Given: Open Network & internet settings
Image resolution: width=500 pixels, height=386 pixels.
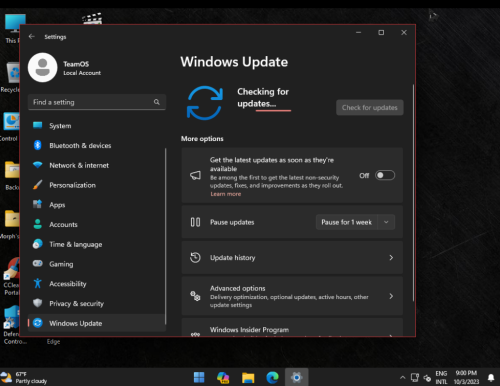Looking at the screenshot, I should point(97,165).
